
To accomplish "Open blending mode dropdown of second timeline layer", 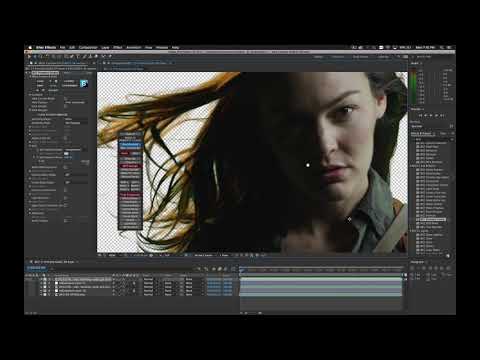I will (151, 283).
